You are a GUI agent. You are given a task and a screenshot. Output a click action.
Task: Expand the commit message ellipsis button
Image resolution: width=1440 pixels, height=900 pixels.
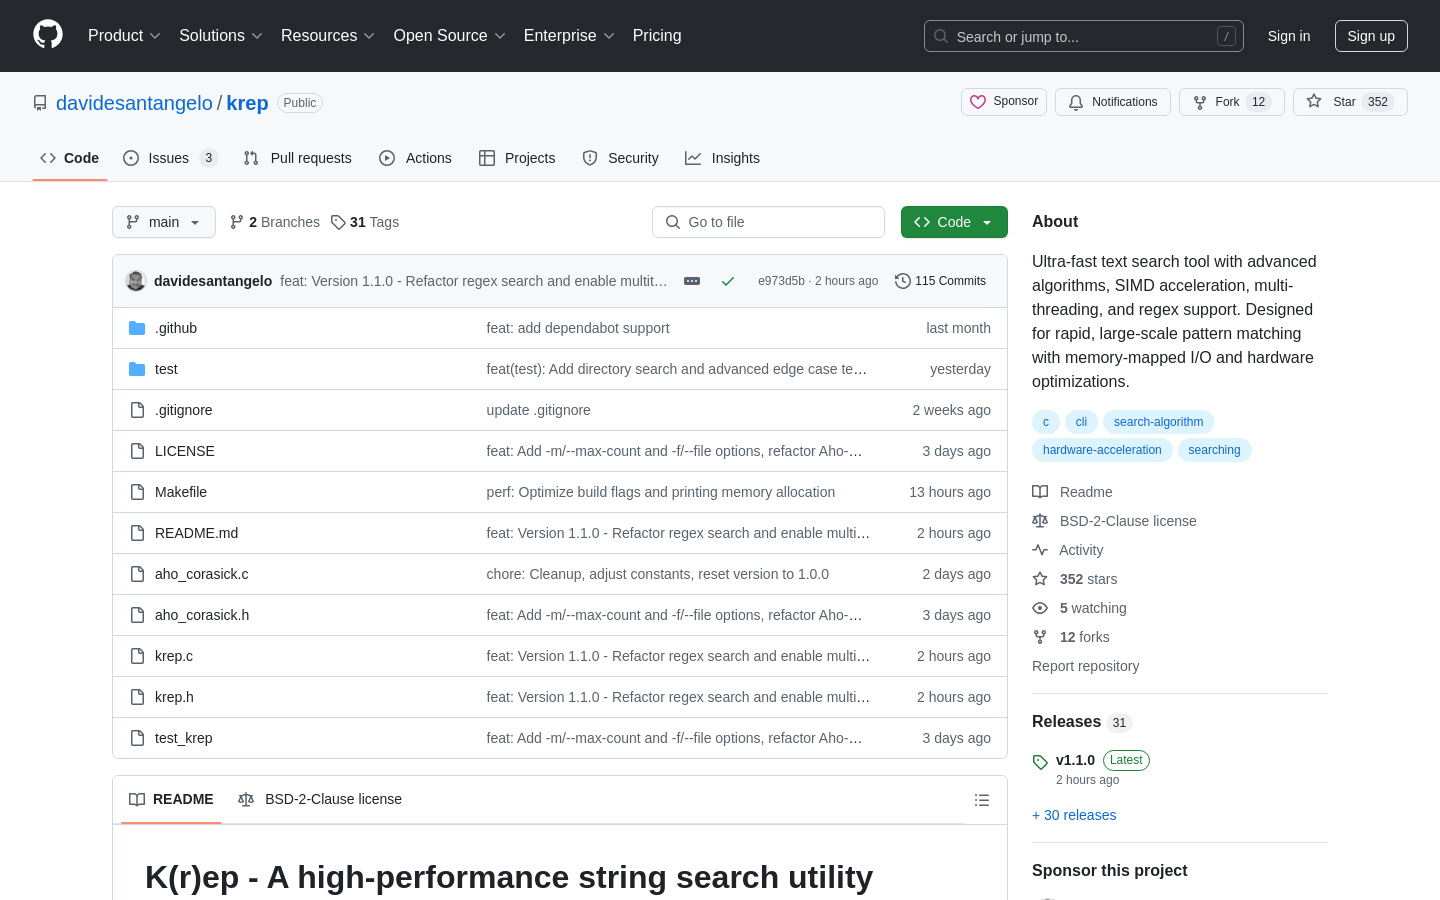(x=692, y=281)
